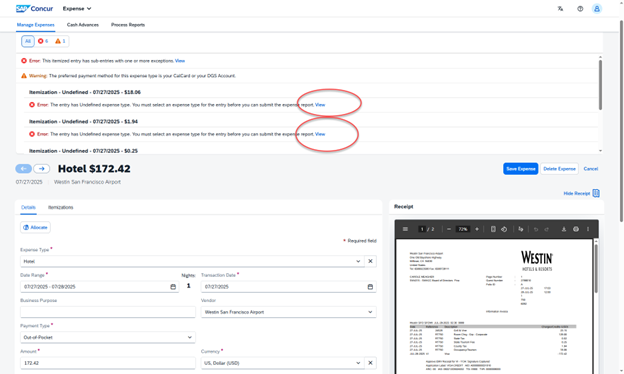Open receipt viewer more options menu
The width and height of the screenshot is (624, 374).
[x=588, y=229]
